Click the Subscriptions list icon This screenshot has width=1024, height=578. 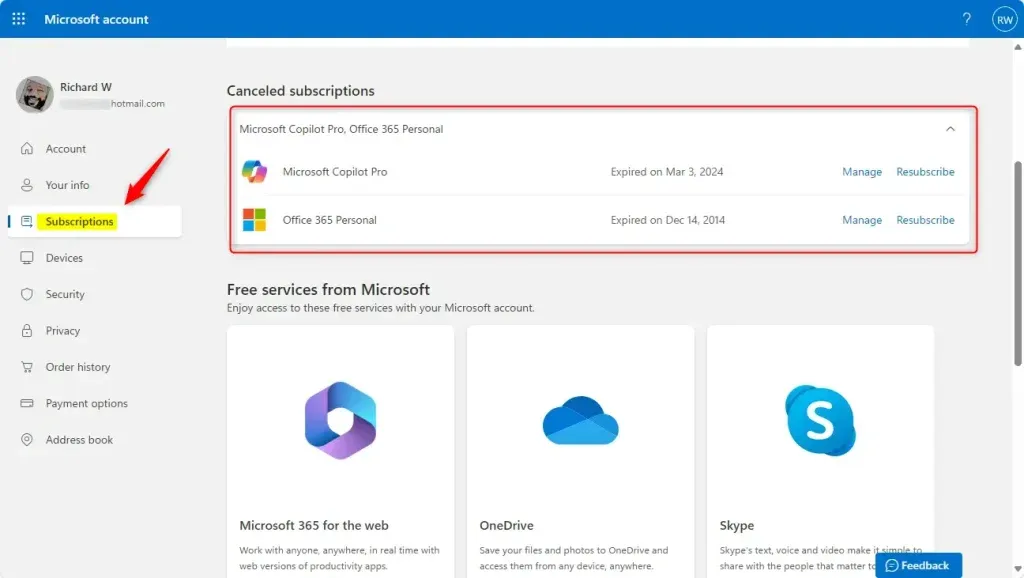click(x=27, y=221)
